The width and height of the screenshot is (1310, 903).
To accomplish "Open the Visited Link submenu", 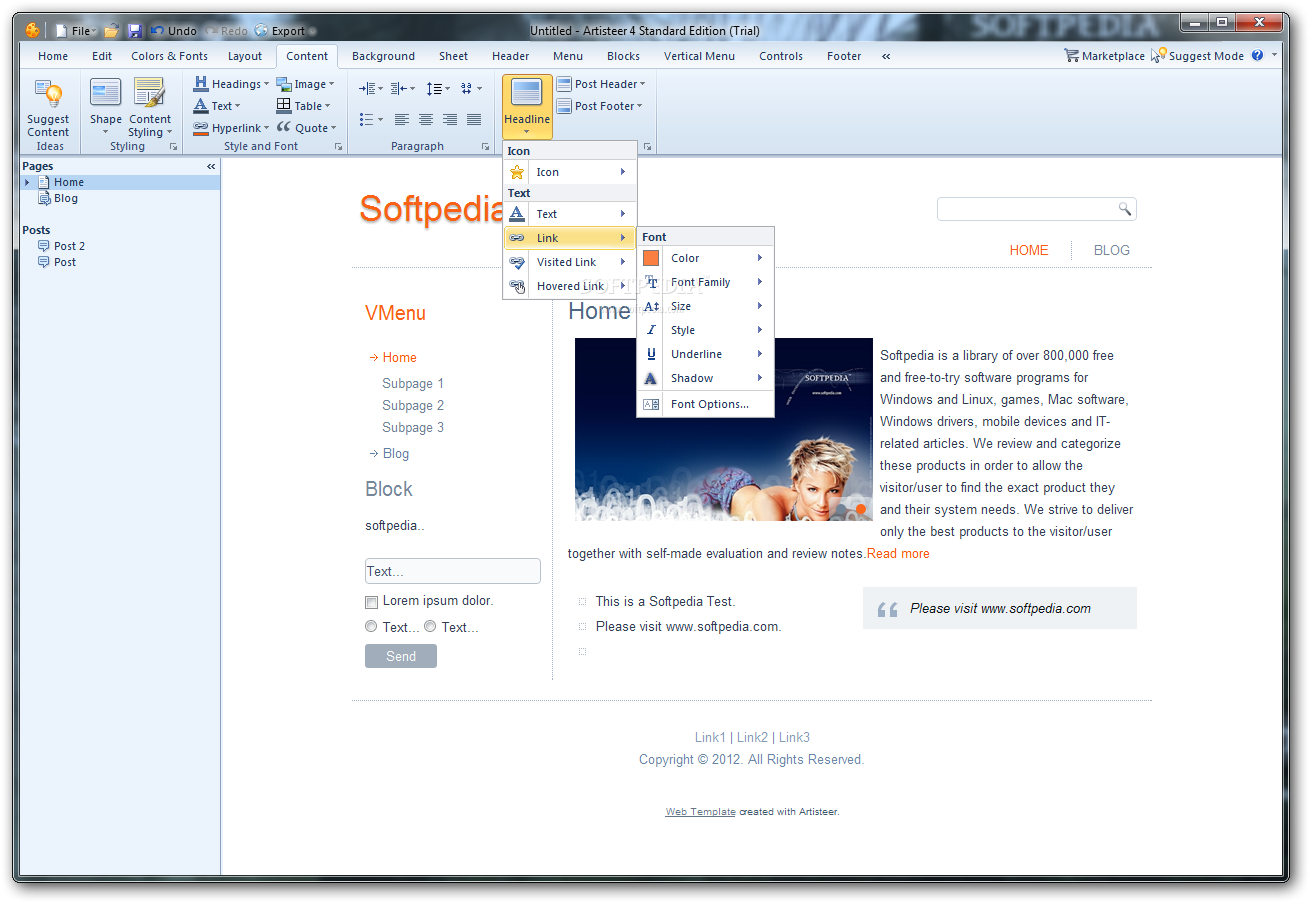I will coord(570,262).
